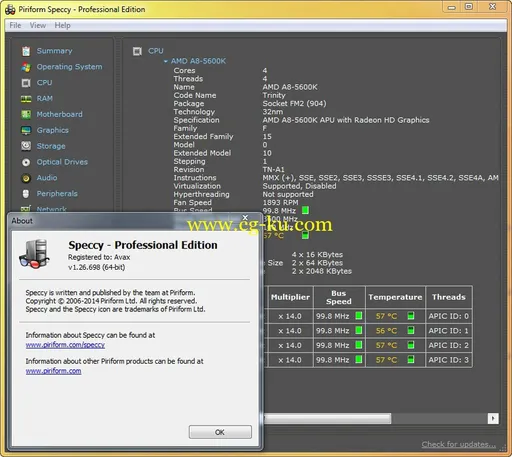Click version text 'v1.26.698 (64-bit)'
The image size is (512, 457).
pos(97,267)
